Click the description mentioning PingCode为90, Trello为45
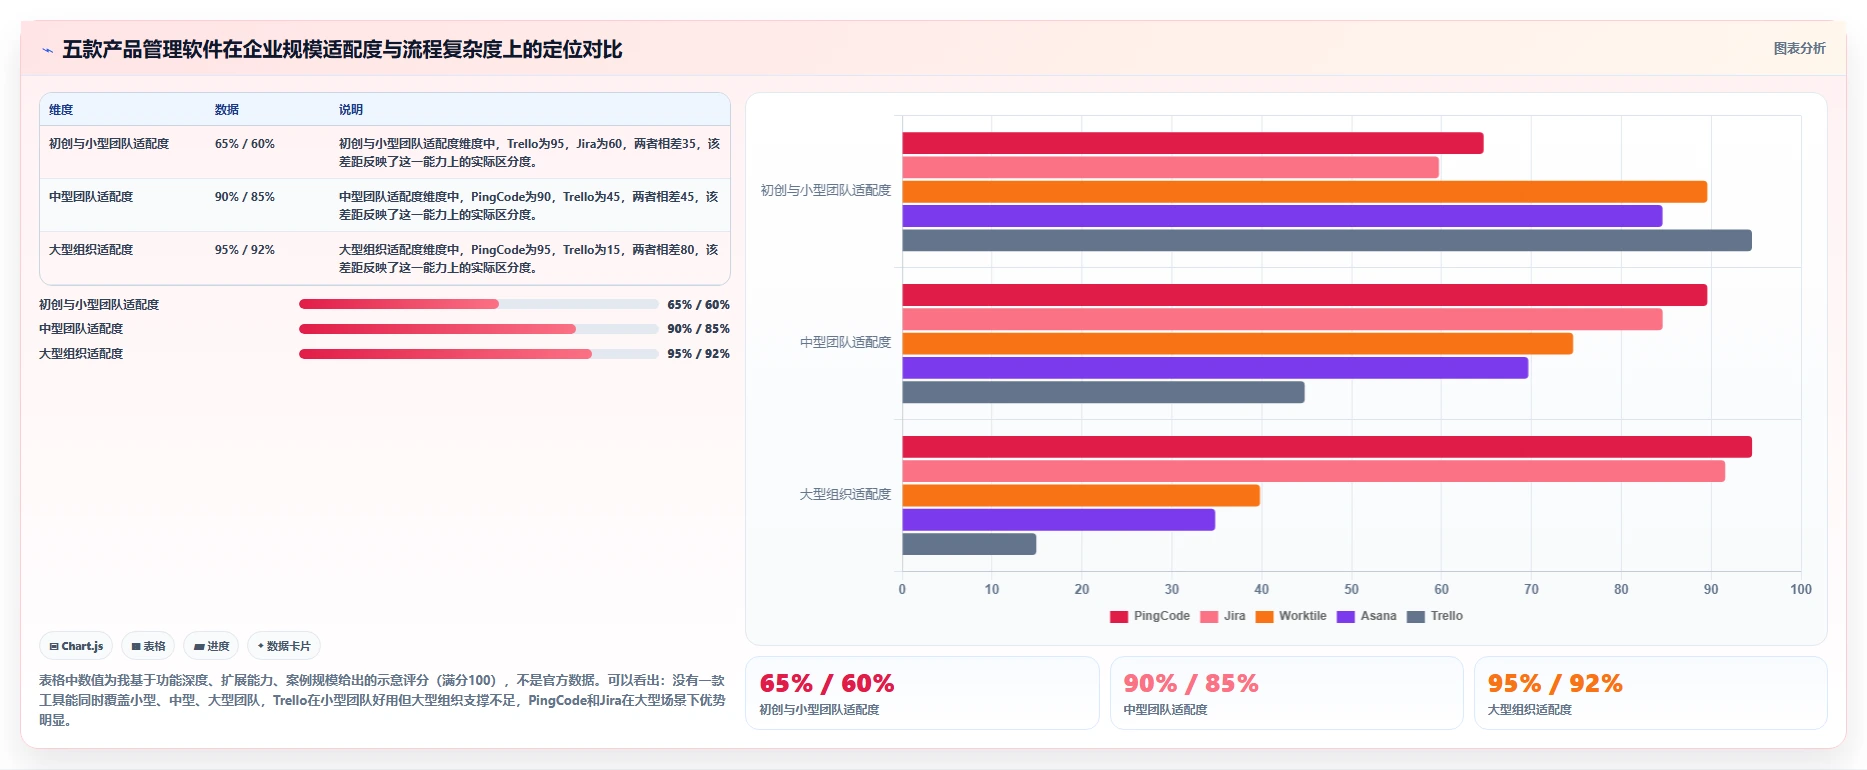Screen dimensions: 1867x770 (x=529, y=206)
